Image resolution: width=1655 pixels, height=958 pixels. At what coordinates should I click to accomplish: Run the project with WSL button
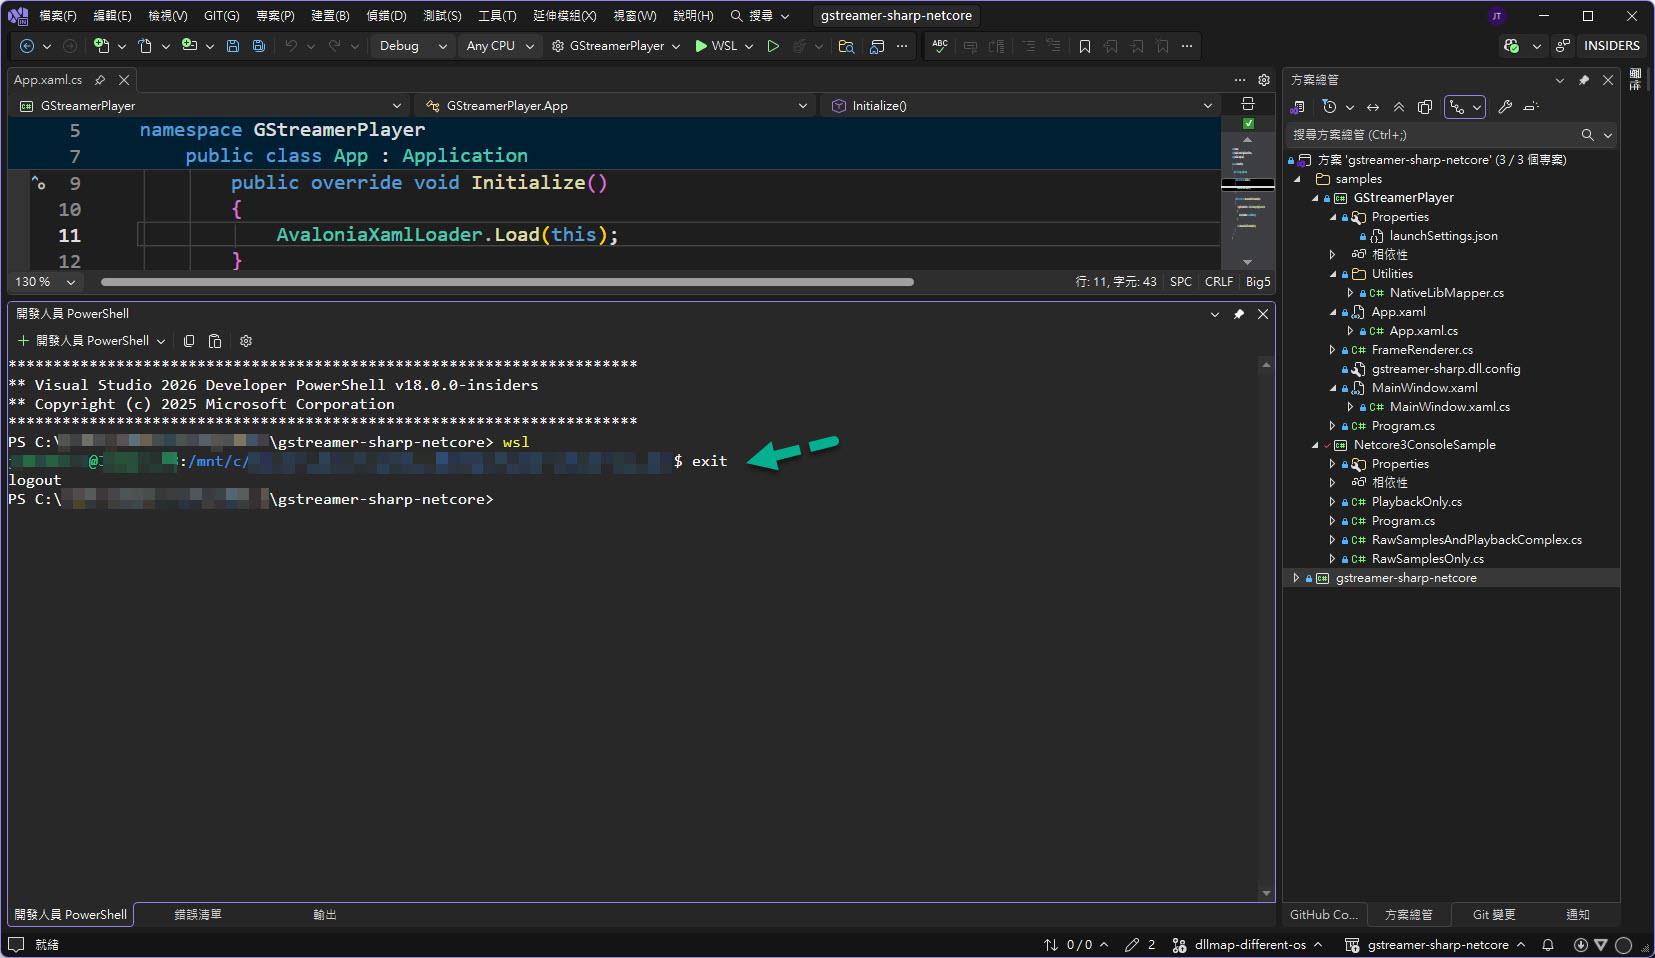click(716, 46)
